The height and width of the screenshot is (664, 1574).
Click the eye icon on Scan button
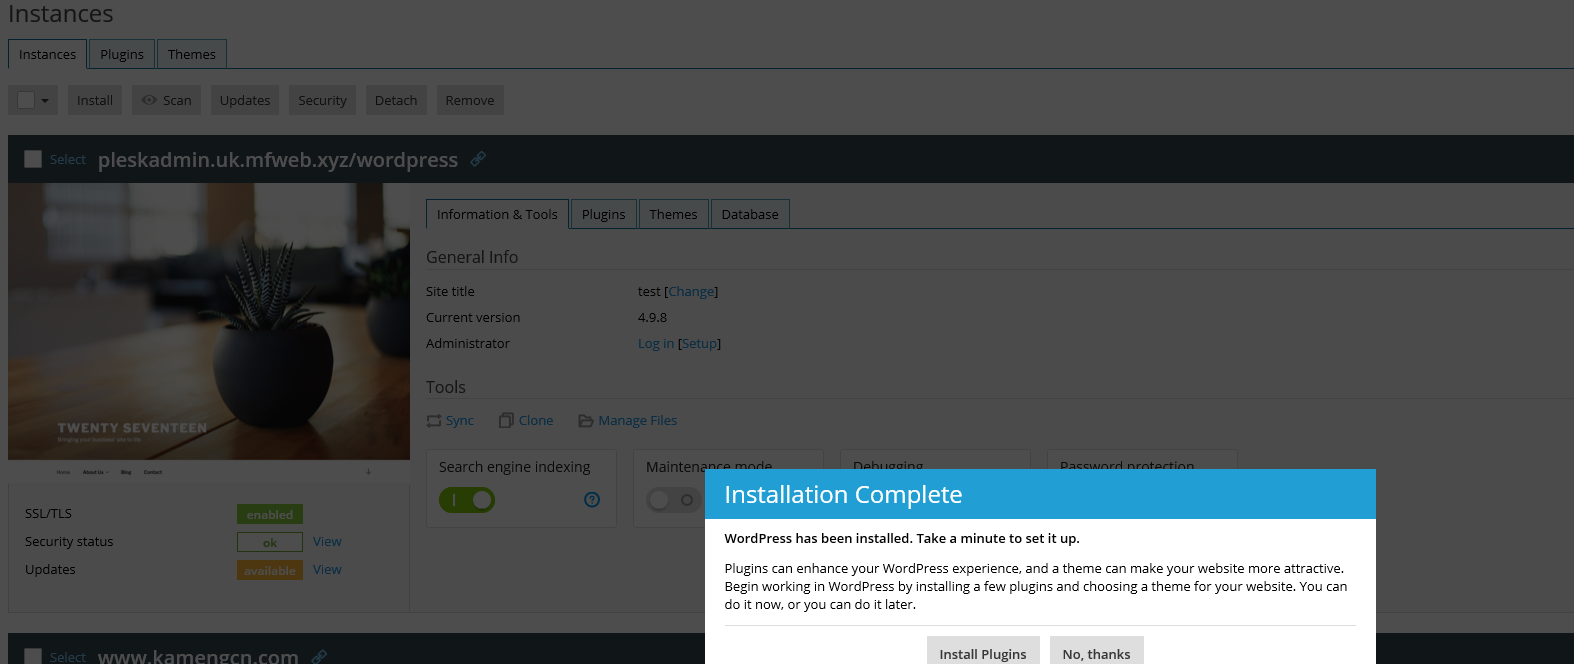[149, 100]
